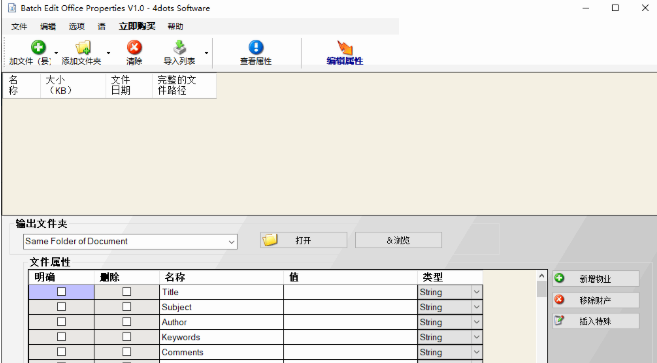Click the value cell for Keywords
The image size is (657, 363).
pos(350,337)
